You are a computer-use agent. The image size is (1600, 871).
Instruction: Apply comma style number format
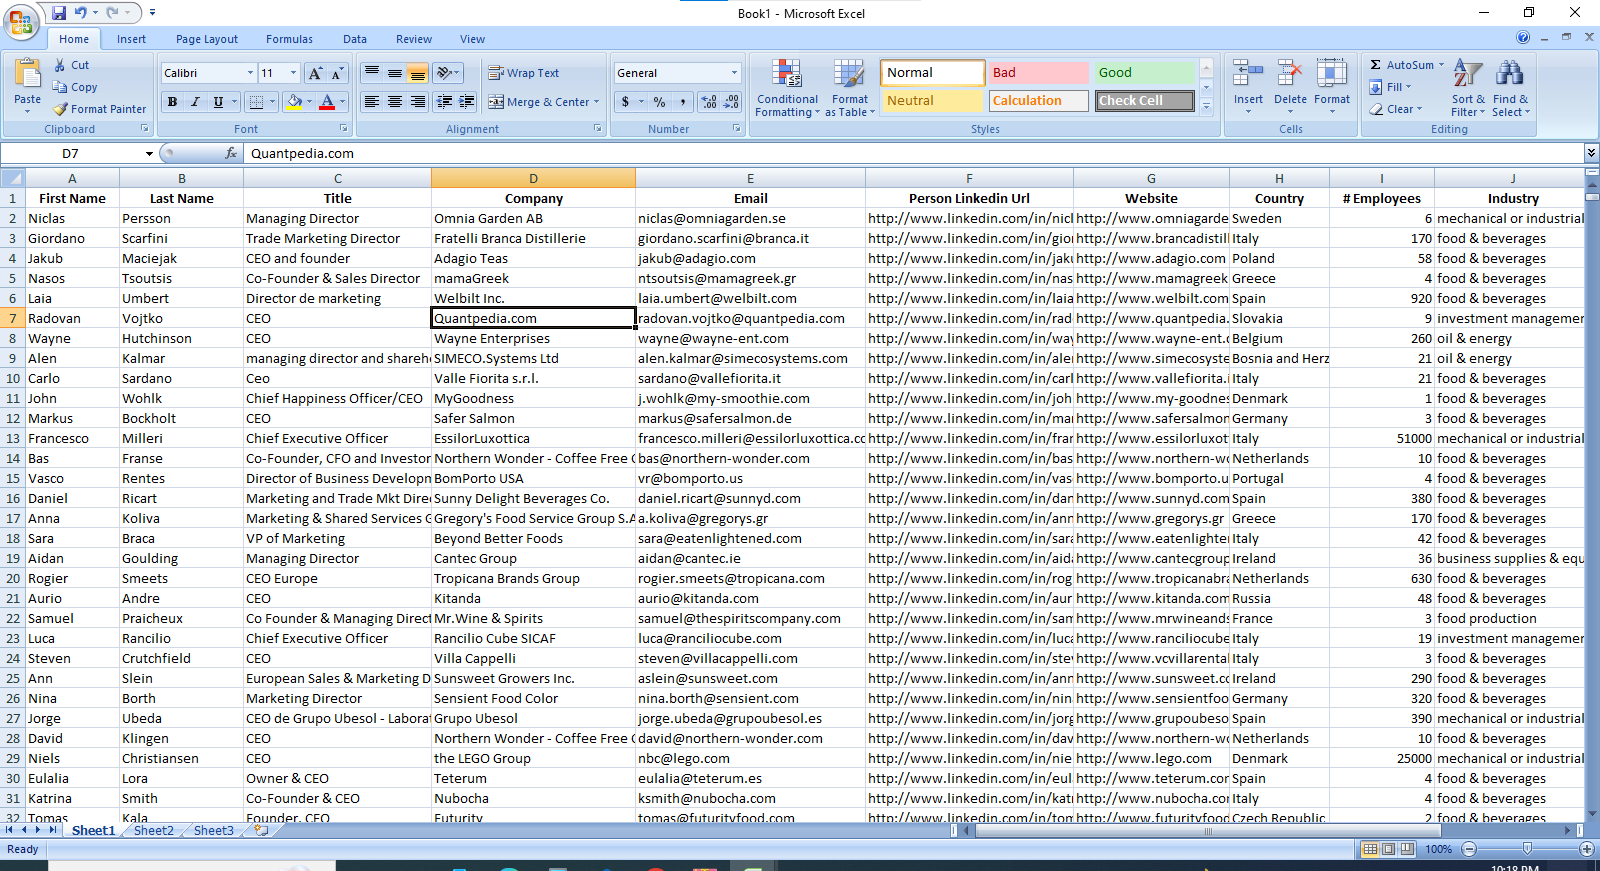point(683,102)
